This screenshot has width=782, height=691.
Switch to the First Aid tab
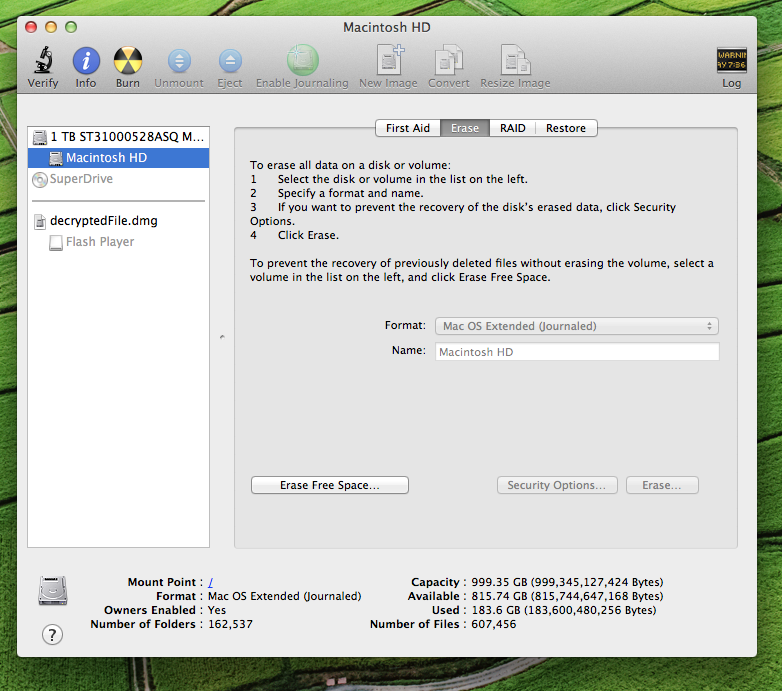[407, 128]
